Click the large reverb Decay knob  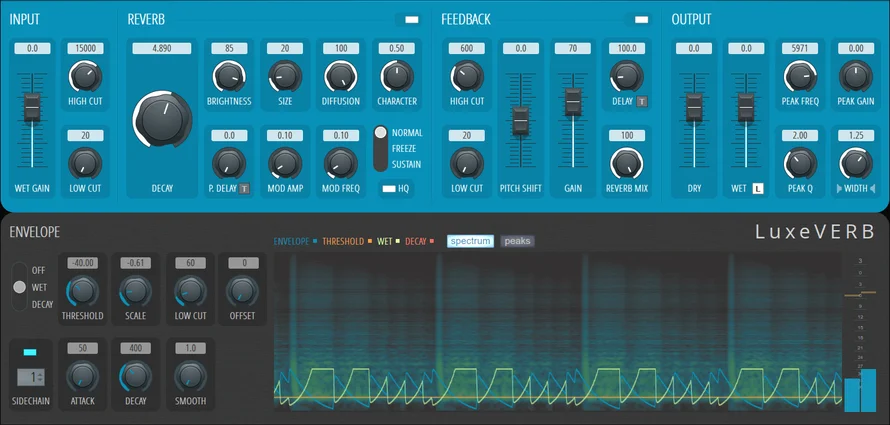pyautogui.click(x=163, y=119)
